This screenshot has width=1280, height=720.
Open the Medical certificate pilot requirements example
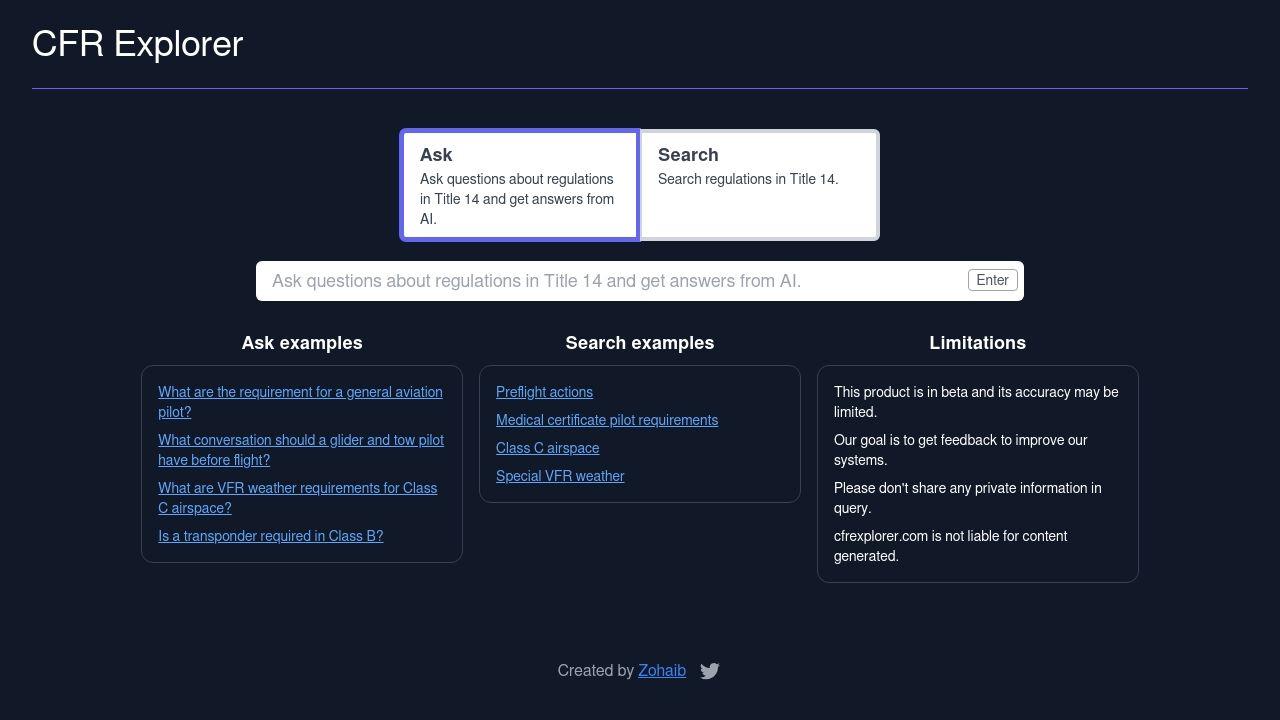(x=607, y=420)
